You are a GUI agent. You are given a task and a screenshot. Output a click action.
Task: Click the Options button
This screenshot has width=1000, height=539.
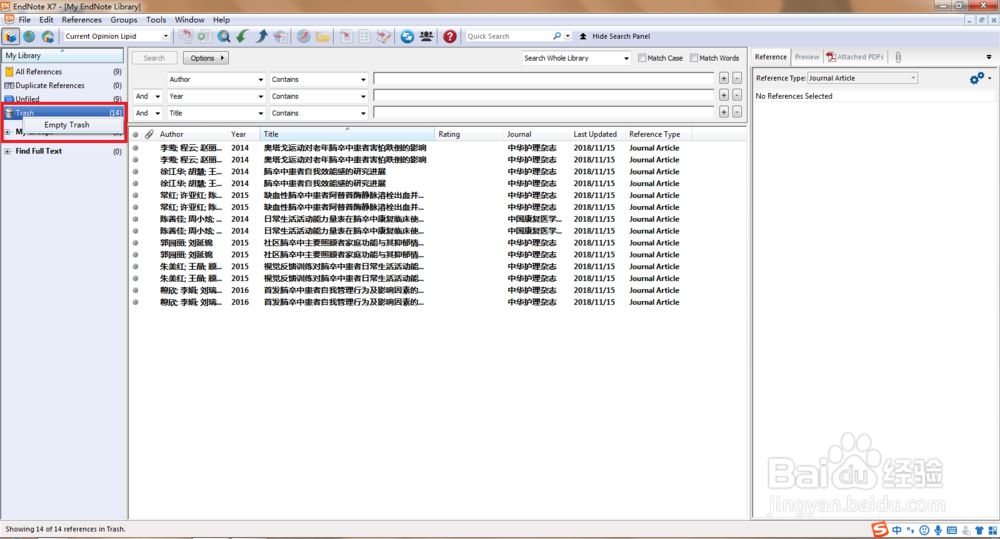pyautogui.click(x=206, y=58)
